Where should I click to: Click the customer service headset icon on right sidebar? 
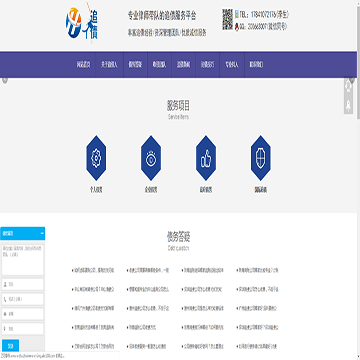348,86
